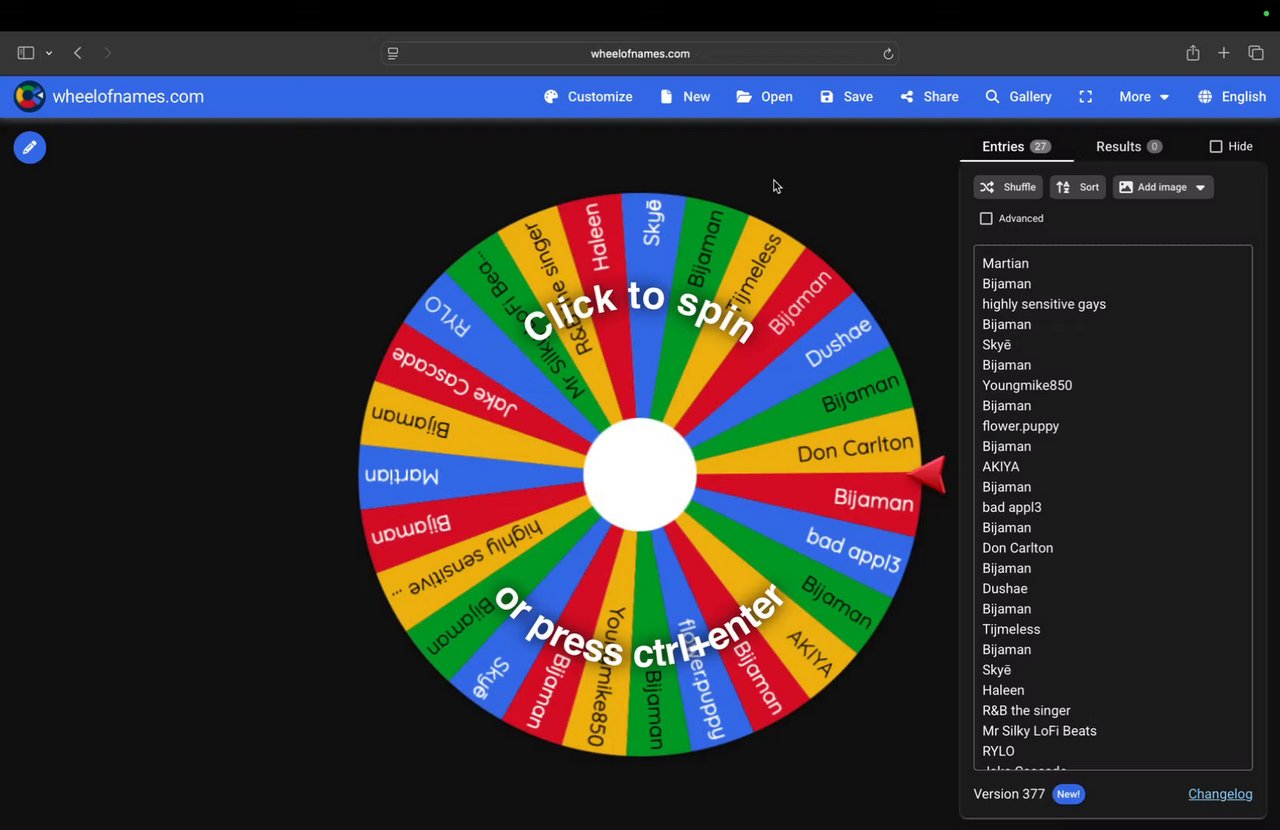Click 'Youngmike850' entry in list
Viewport: 1280px width, 830px height.
tap(1027, 385)
